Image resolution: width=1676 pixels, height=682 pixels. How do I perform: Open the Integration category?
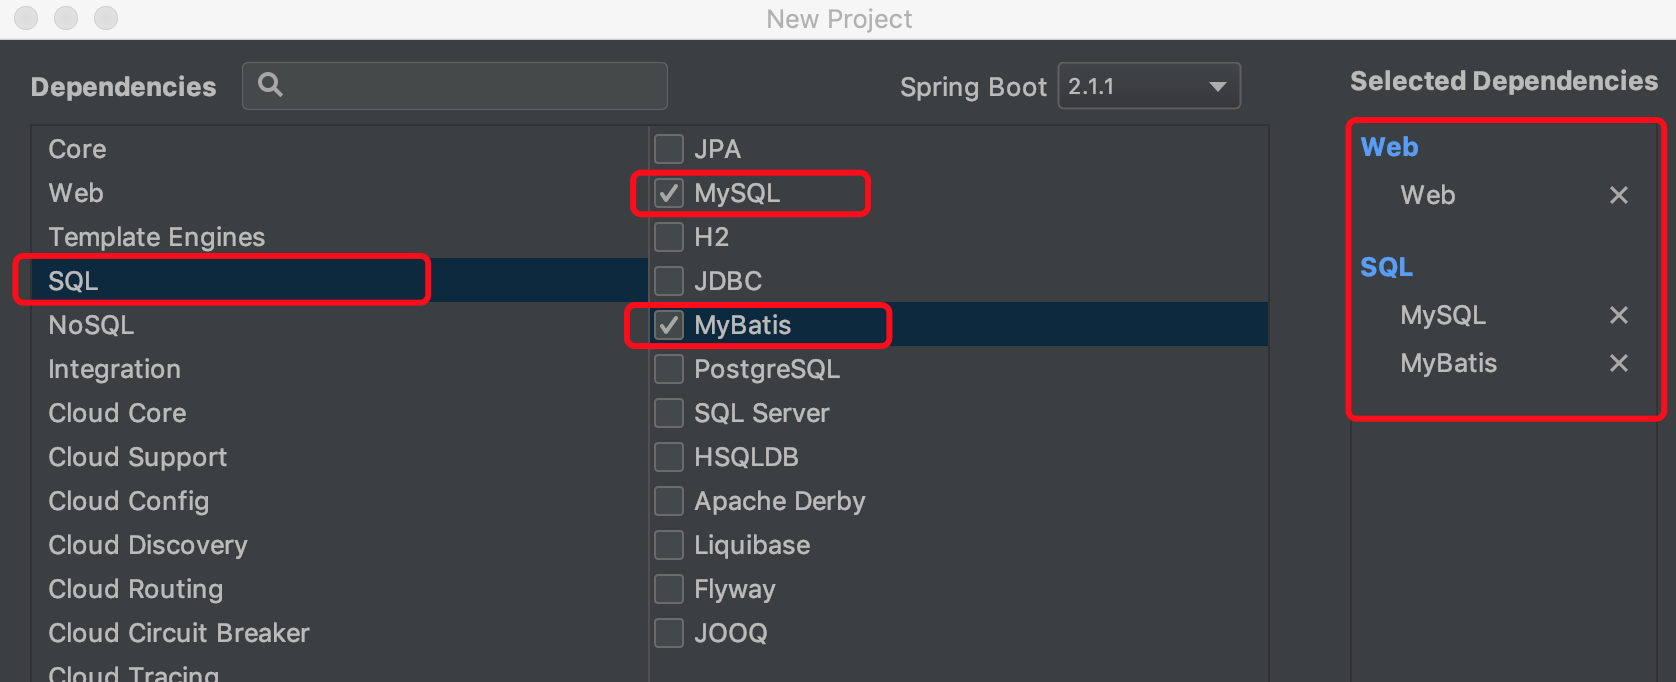pos(340,369)
